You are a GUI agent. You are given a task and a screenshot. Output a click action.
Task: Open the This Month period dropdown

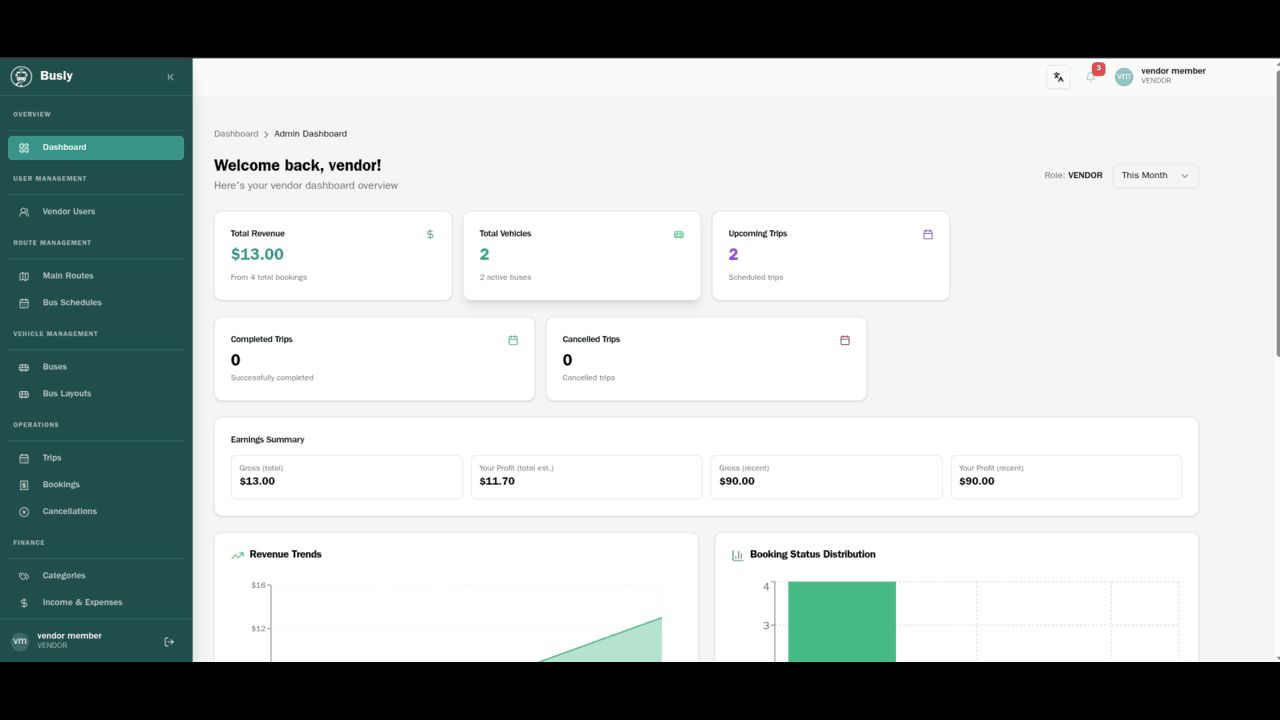(x=1156, y=176)
